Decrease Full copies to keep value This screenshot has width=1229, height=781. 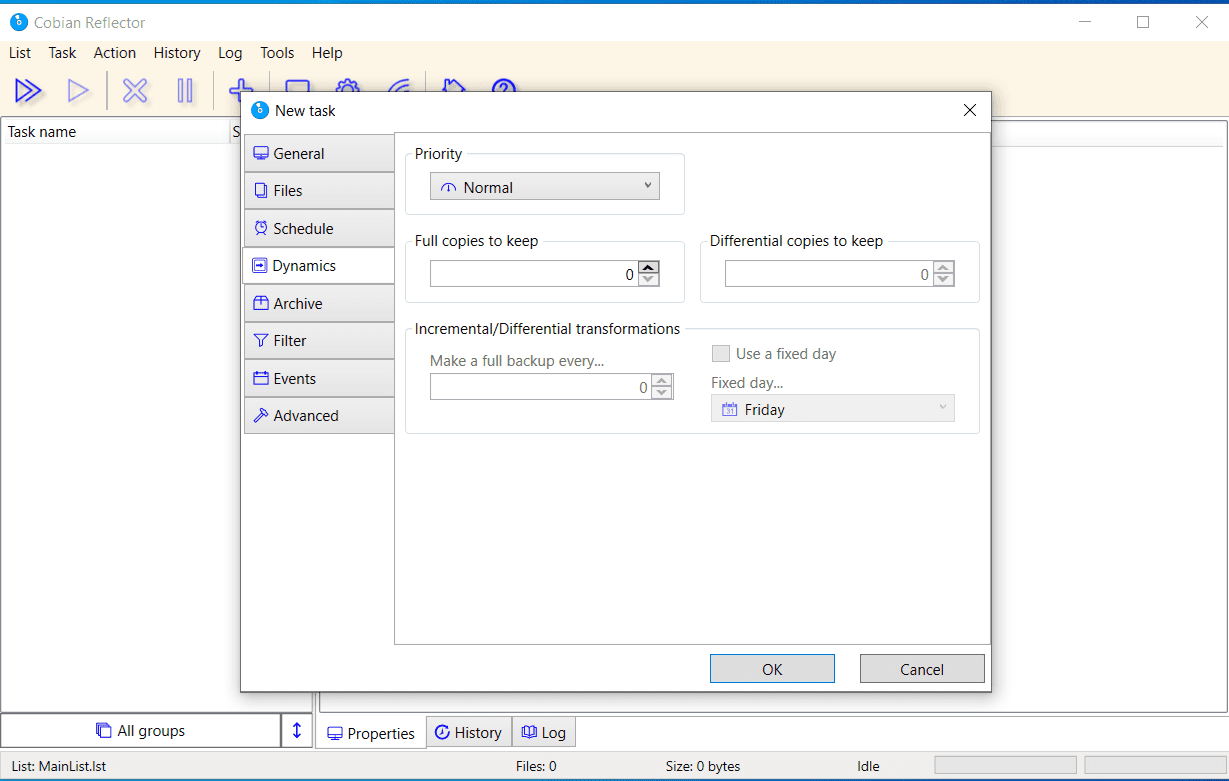(x=649, y=280)
